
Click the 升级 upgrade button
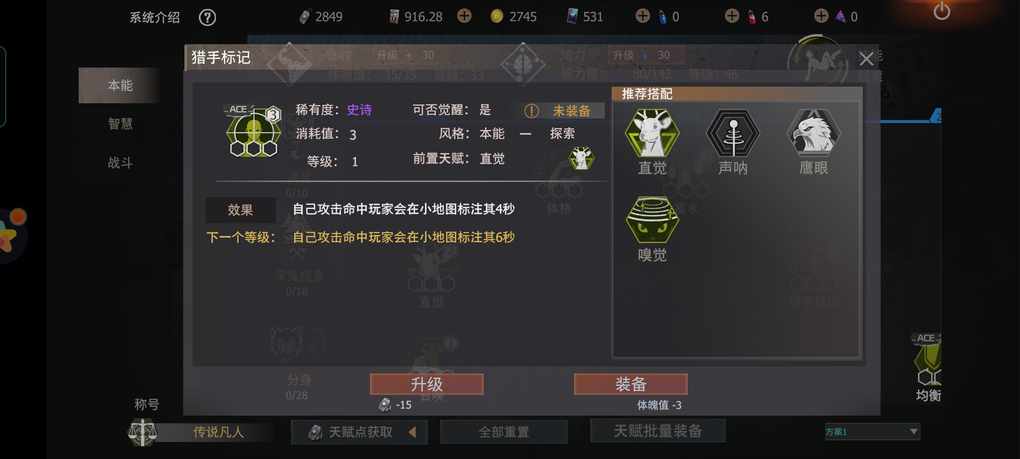coord(427,384)
